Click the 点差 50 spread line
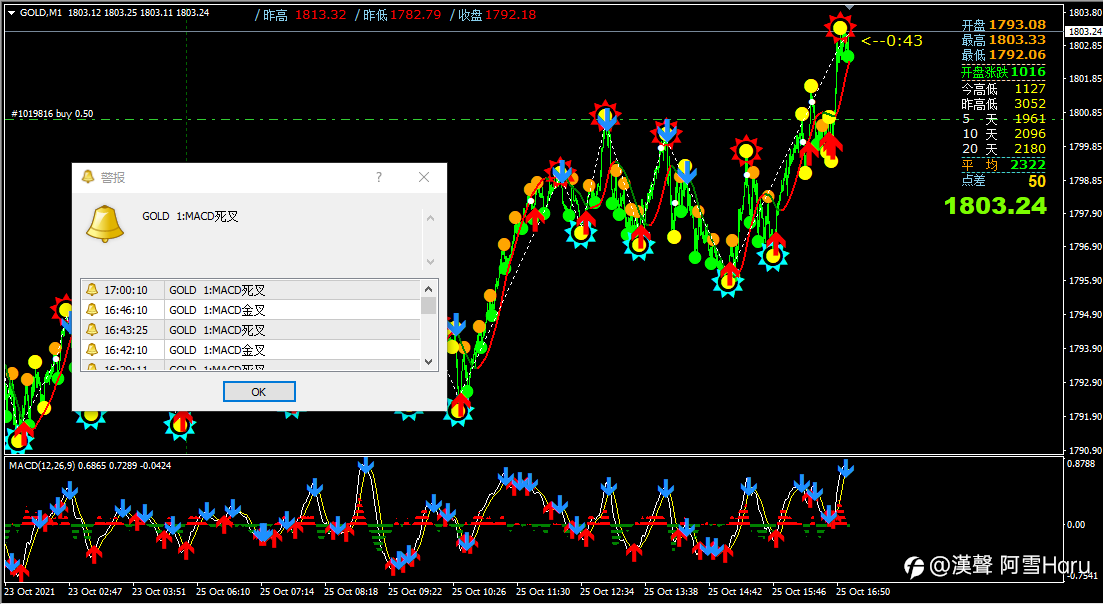1103x605 pixels. (x=1004, y=181)
